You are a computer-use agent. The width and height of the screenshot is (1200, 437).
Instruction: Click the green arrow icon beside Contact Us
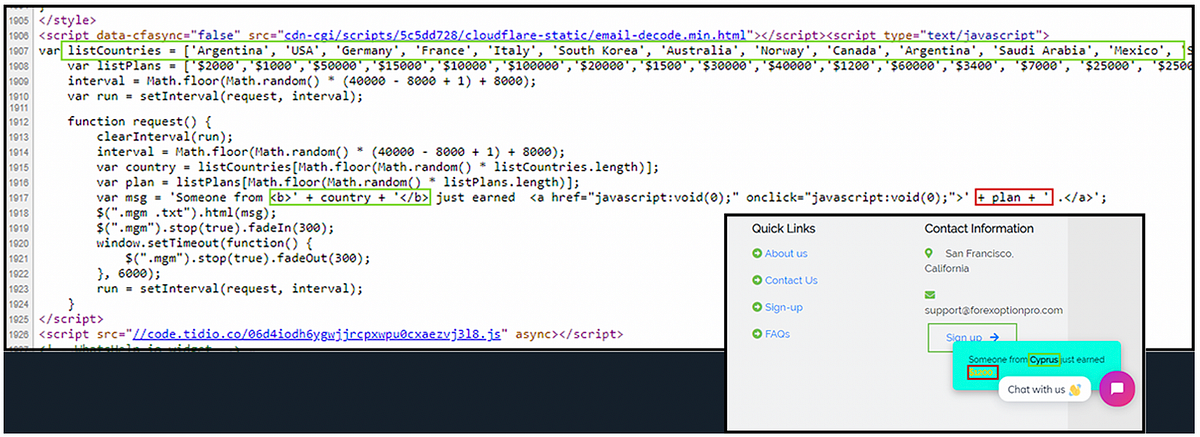pos(757,281)
